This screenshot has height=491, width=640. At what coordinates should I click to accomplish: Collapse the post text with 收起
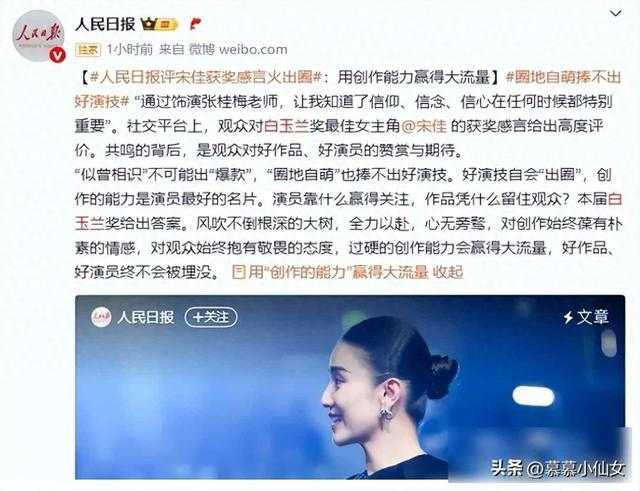(x=448, y=272)
